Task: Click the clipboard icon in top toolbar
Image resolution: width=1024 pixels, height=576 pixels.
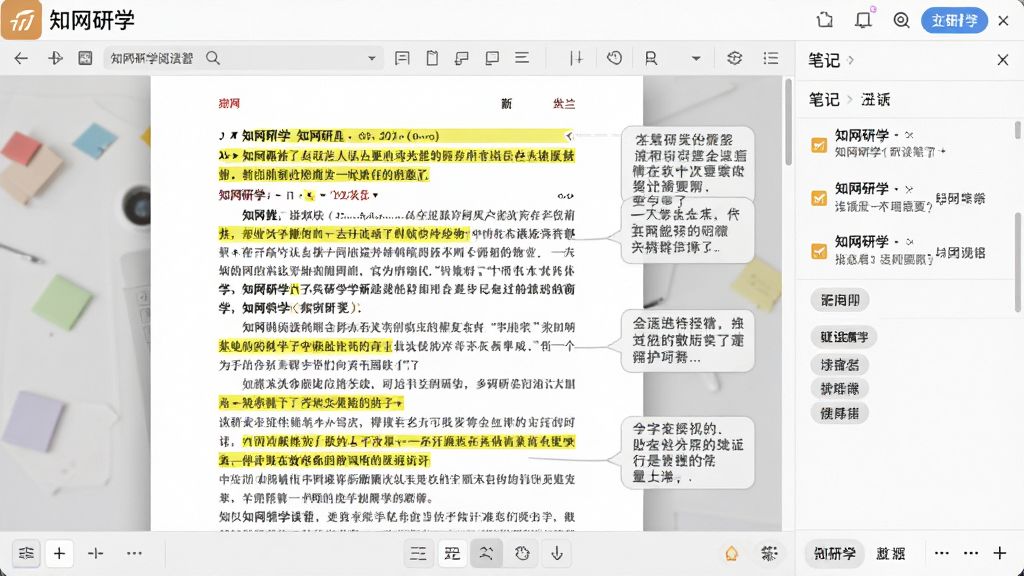Action: click(432, 58)
